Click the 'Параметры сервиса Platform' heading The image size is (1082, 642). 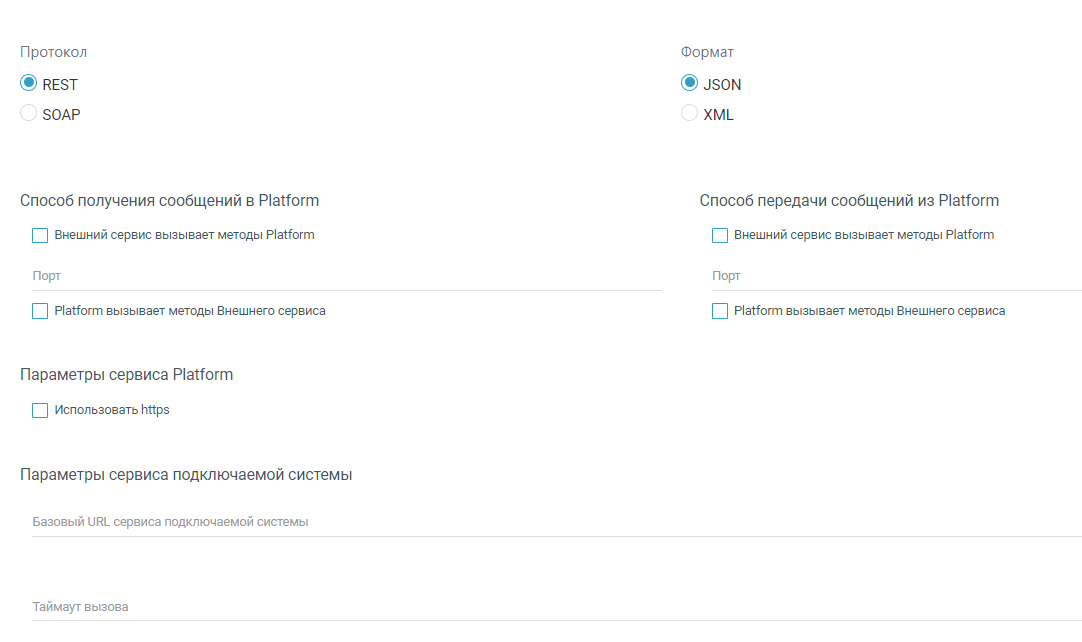[x=126, y=375]
